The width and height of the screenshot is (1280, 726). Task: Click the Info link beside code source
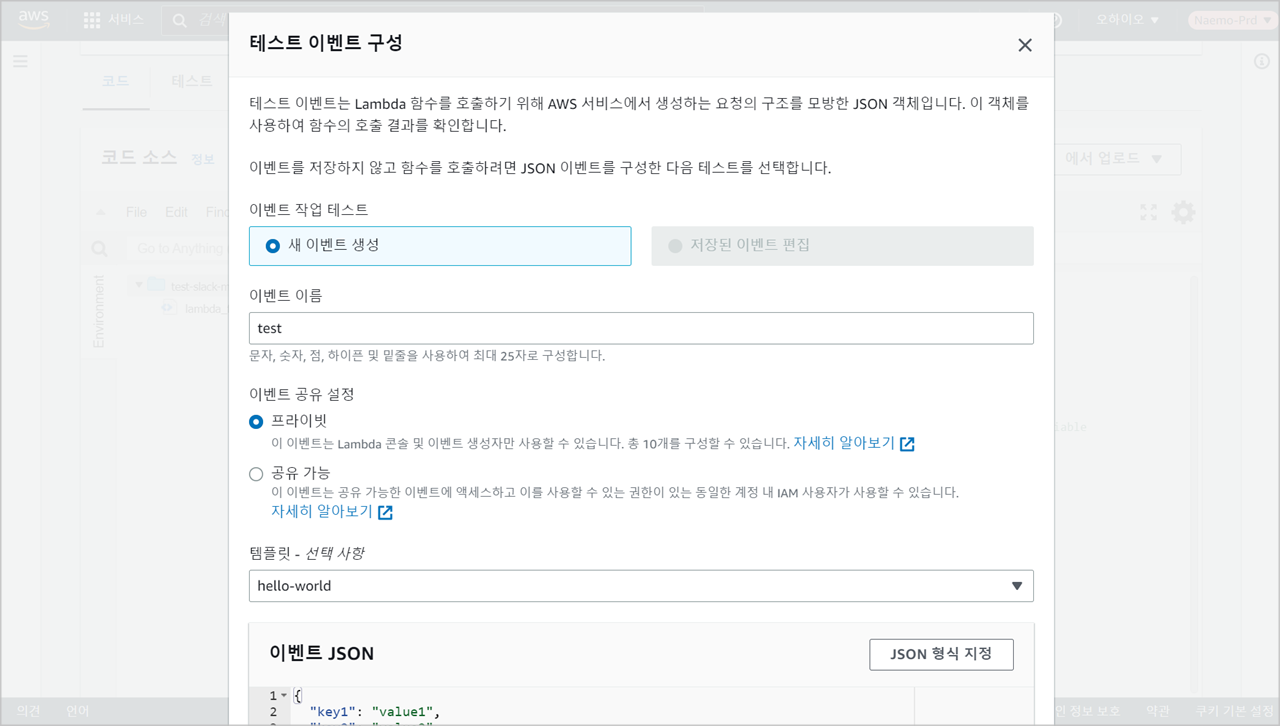click(x=203, y=160)
